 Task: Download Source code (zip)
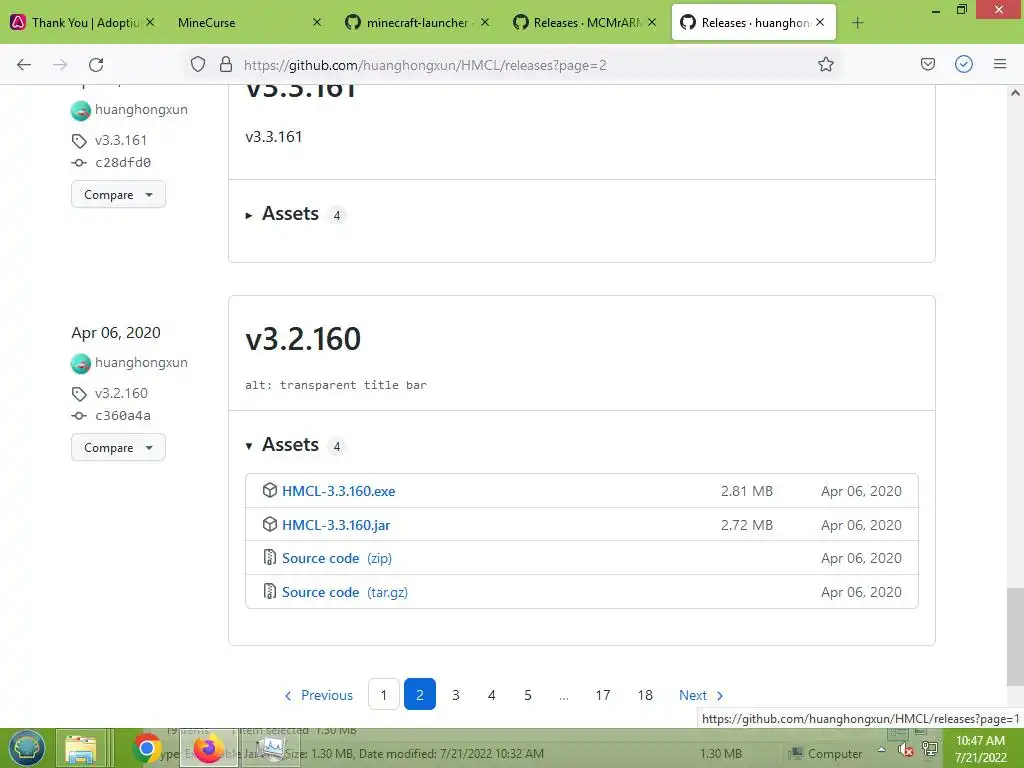[337, 558]
